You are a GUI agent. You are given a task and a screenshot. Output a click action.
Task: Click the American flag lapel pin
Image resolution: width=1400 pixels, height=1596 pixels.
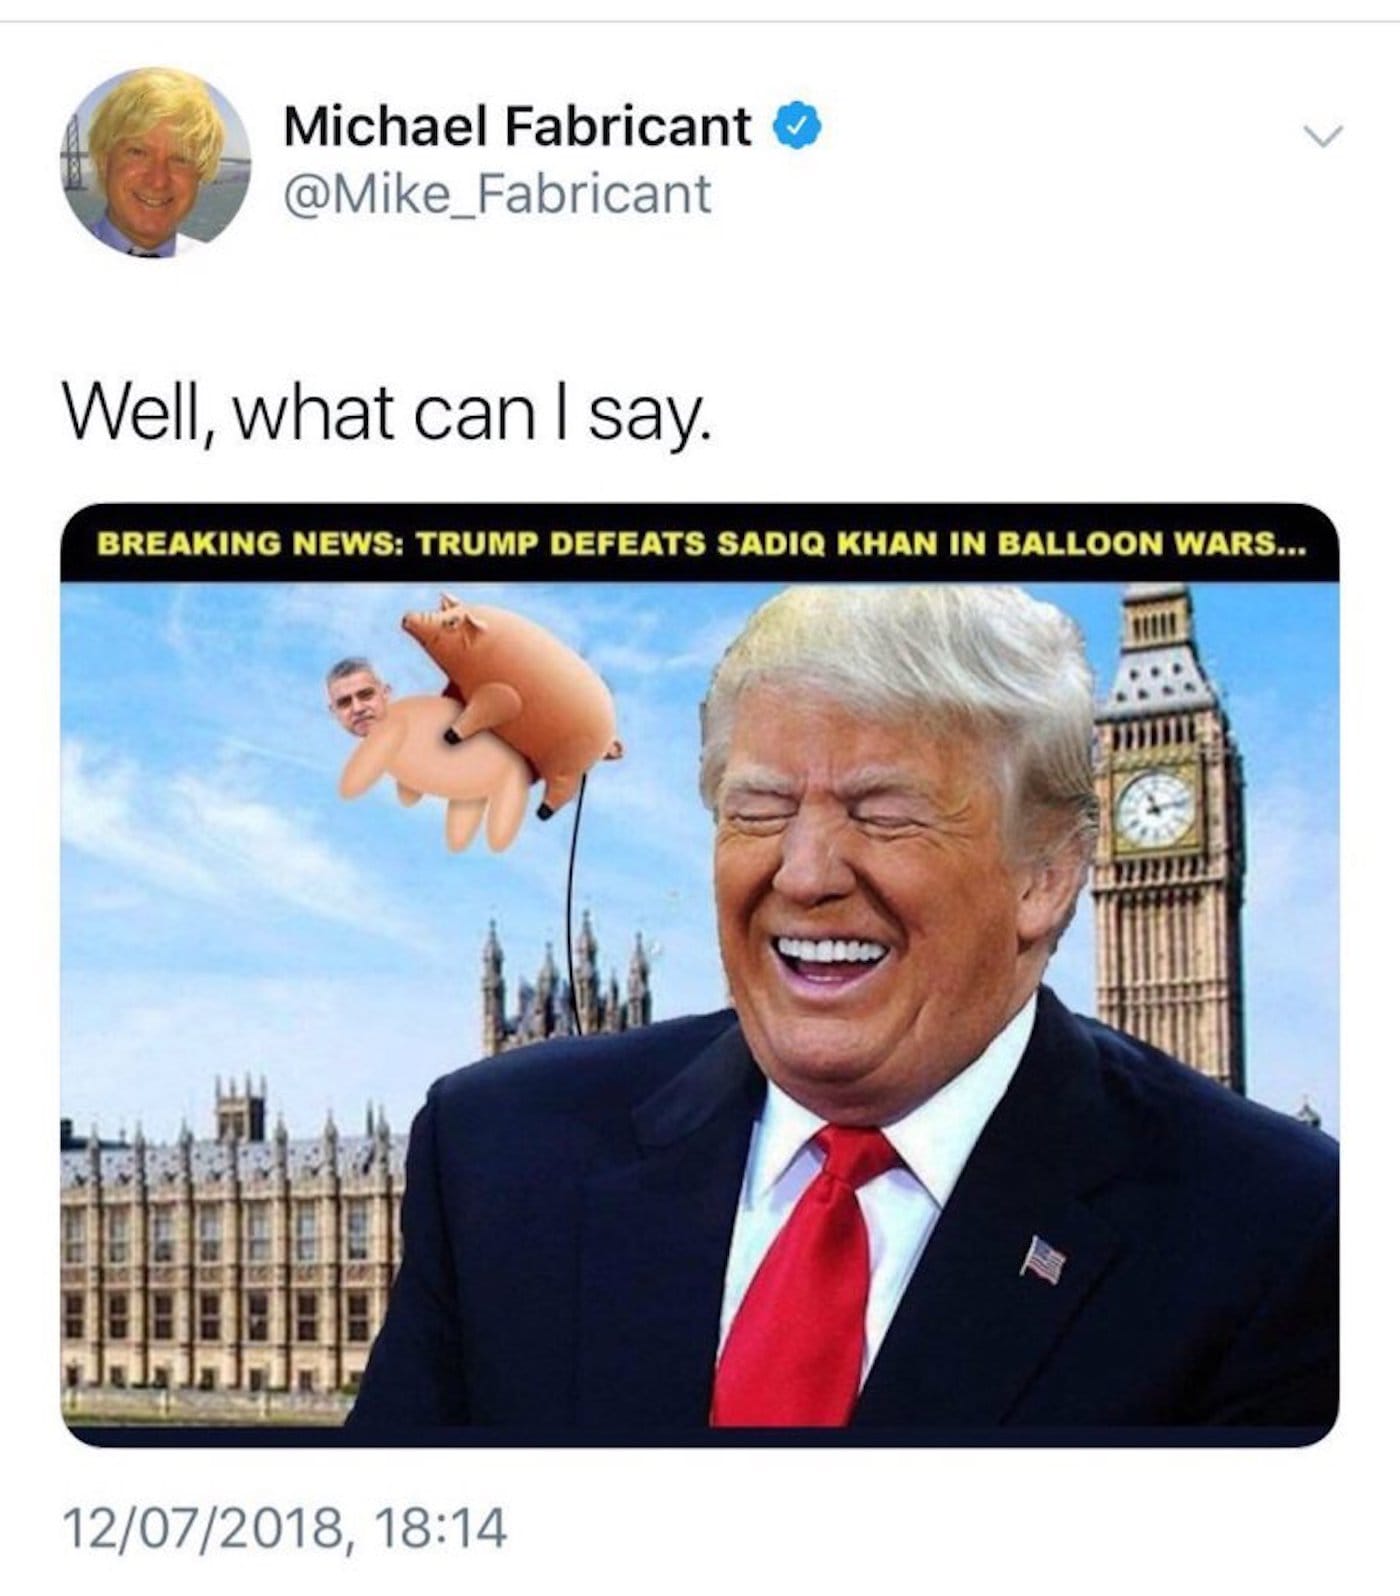coord(1042,1259)
